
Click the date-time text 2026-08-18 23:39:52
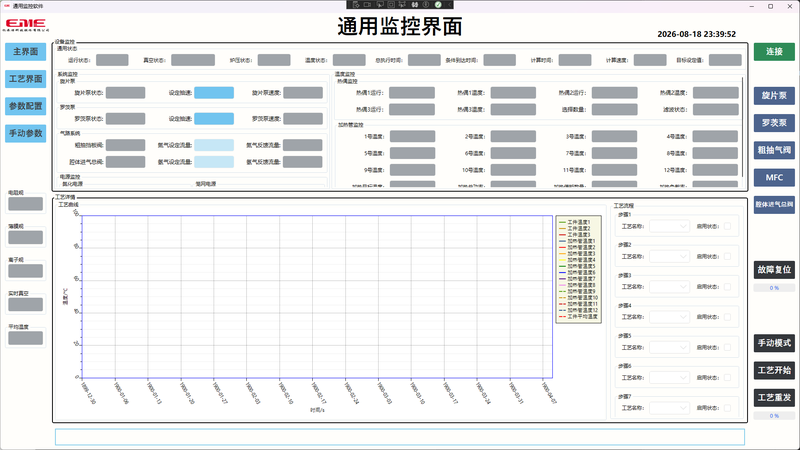(696, 34)
